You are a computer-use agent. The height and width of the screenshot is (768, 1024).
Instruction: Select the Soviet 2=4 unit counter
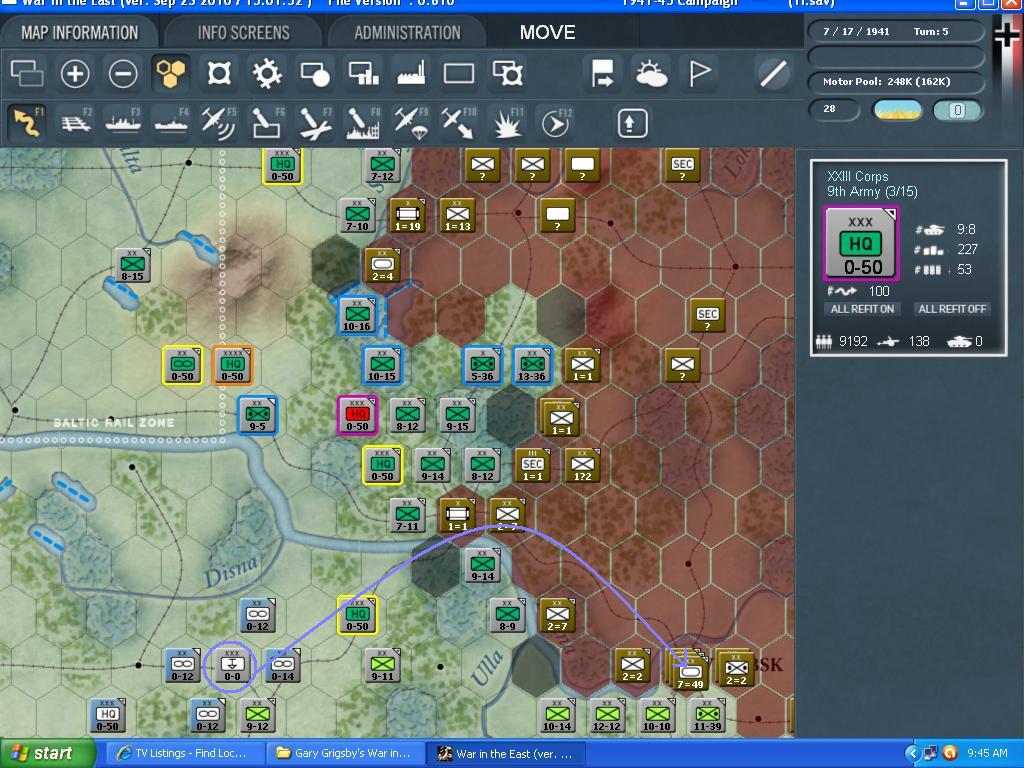coord(382,265)
